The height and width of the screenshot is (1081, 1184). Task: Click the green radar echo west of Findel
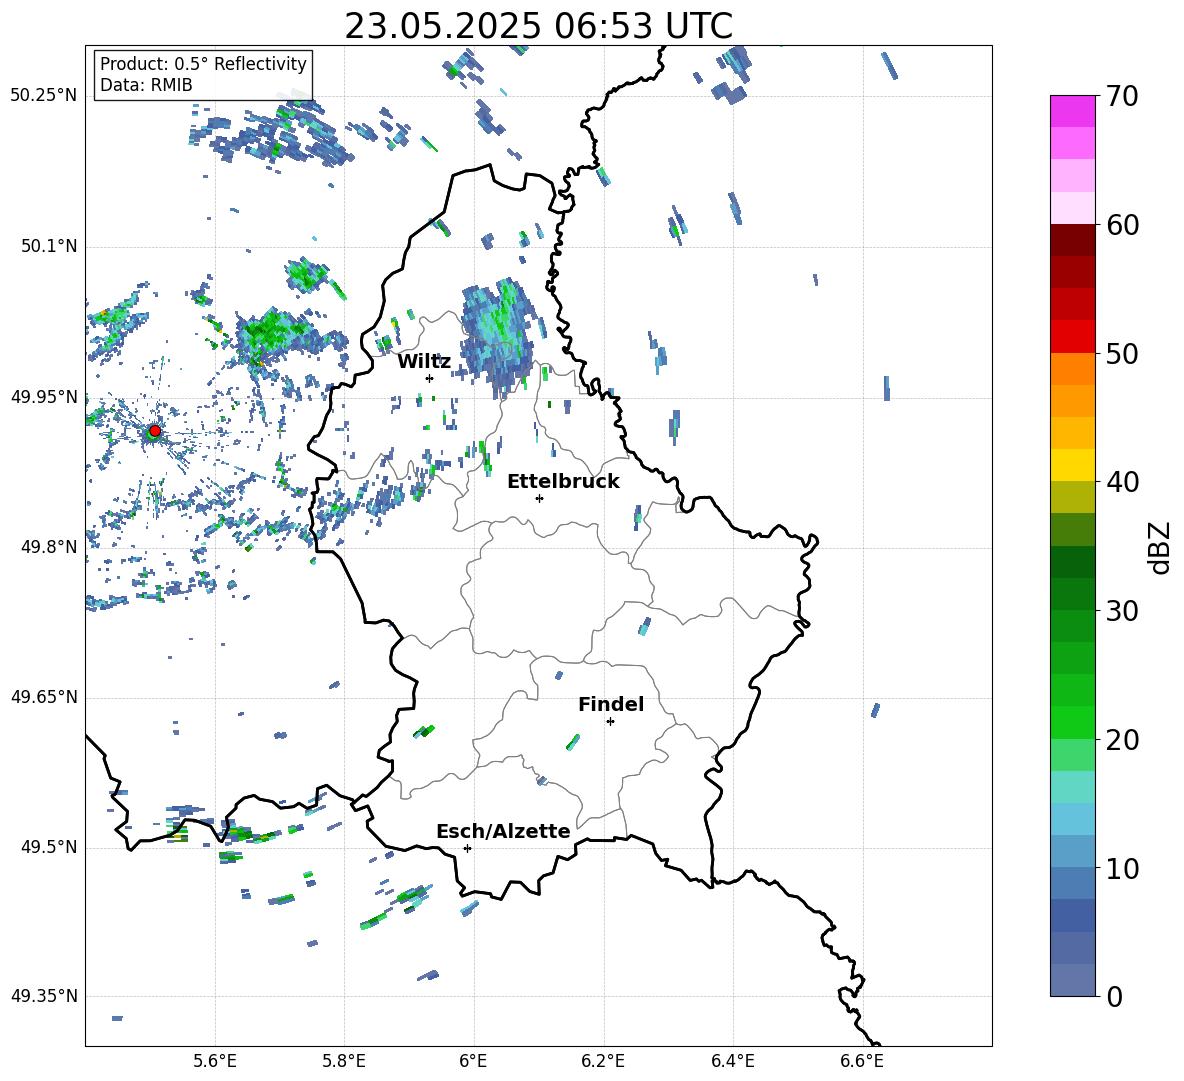[573, 742]
